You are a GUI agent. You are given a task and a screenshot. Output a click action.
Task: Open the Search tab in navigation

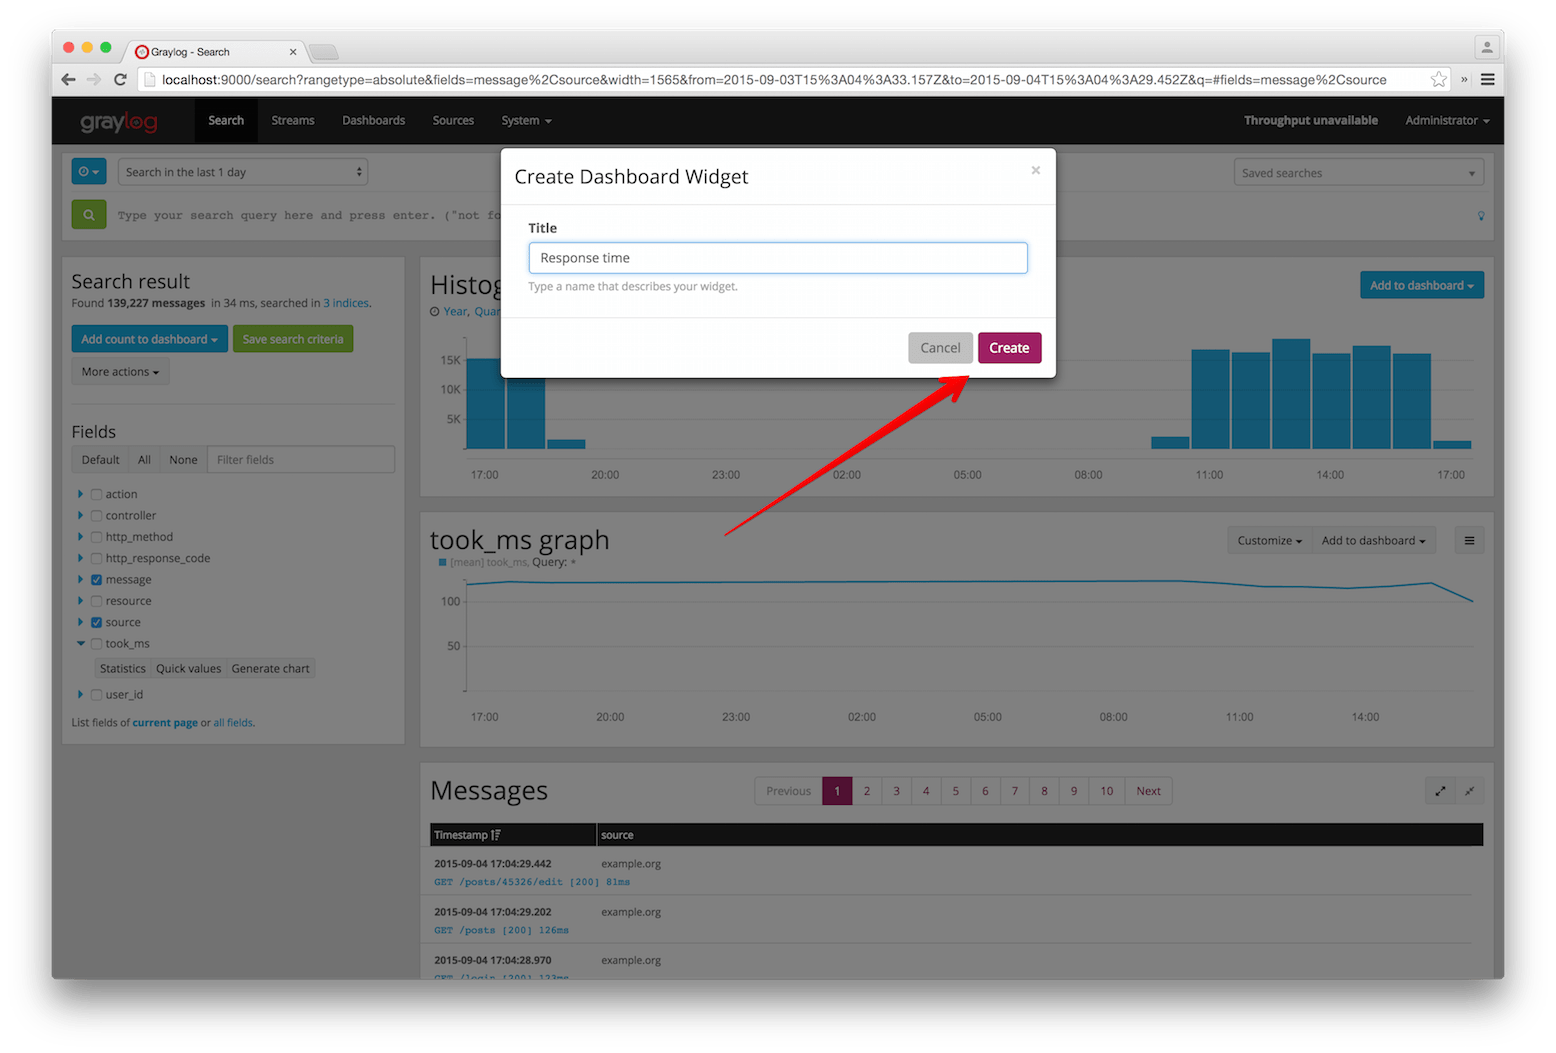tap(226, 120)
